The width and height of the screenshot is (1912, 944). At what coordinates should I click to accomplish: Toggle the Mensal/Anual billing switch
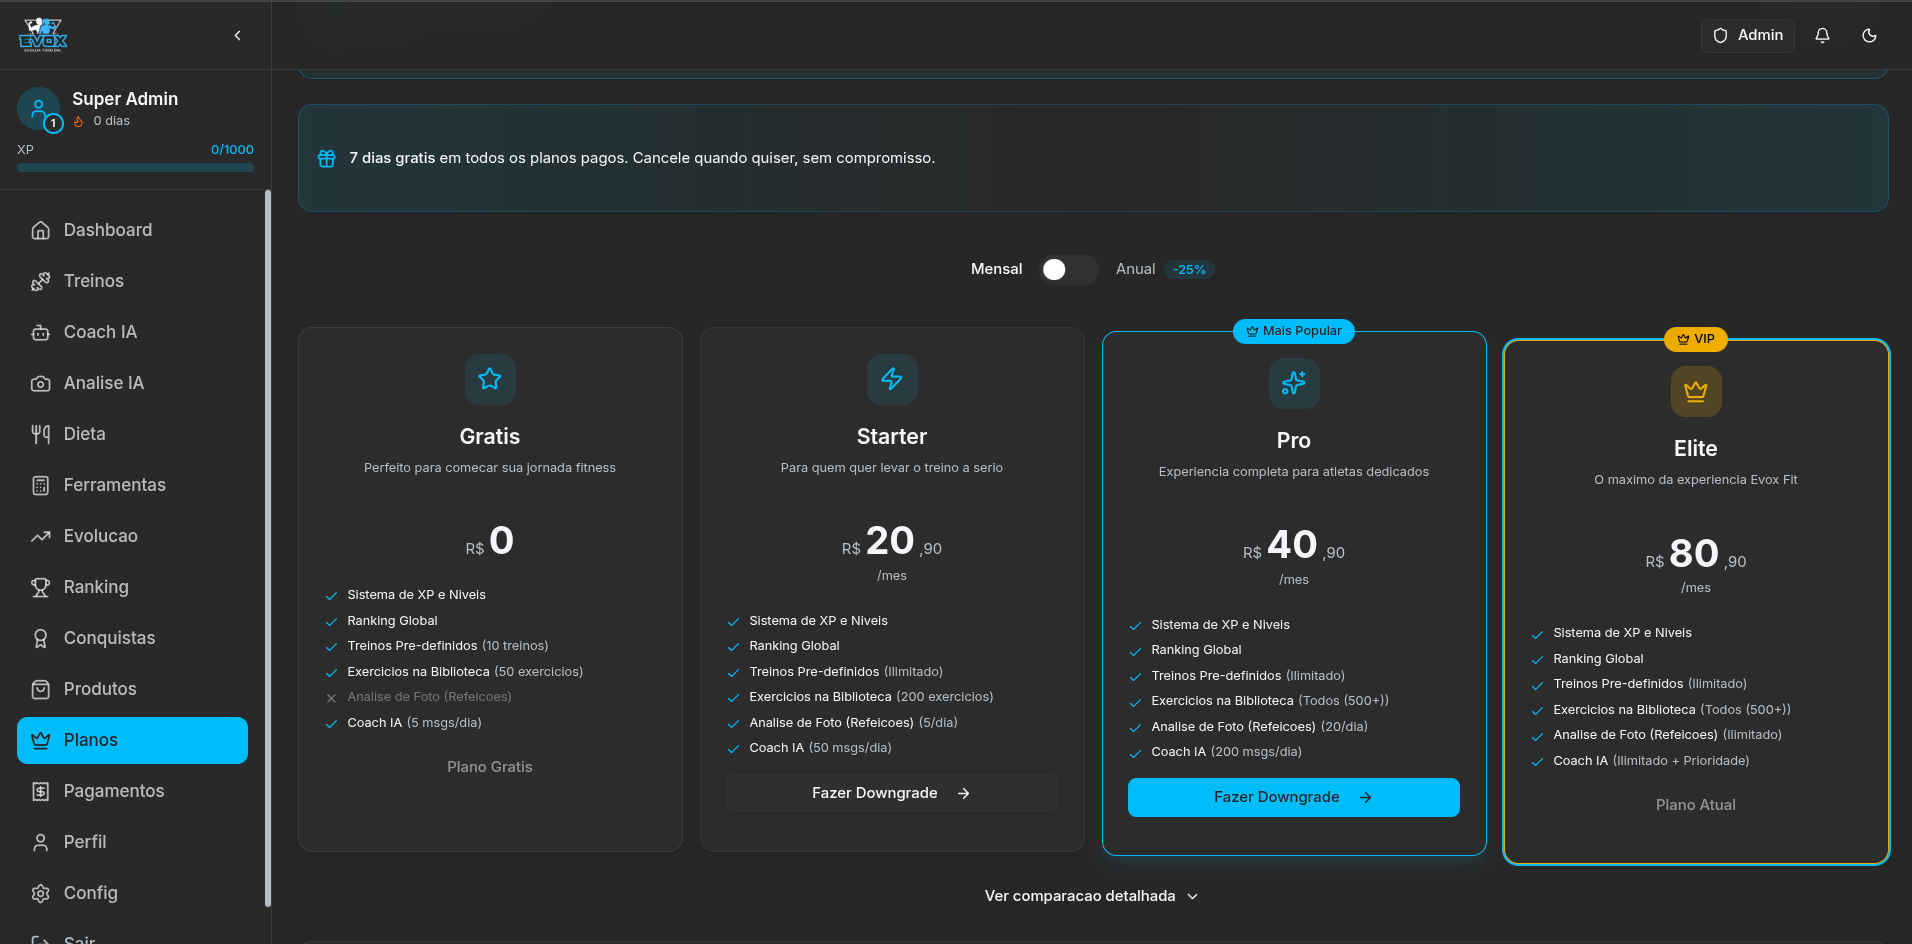[1068, 269]
